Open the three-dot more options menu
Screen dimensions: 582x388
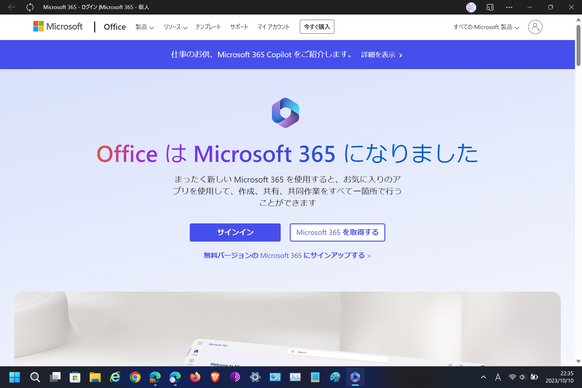(x=509, y=7)
